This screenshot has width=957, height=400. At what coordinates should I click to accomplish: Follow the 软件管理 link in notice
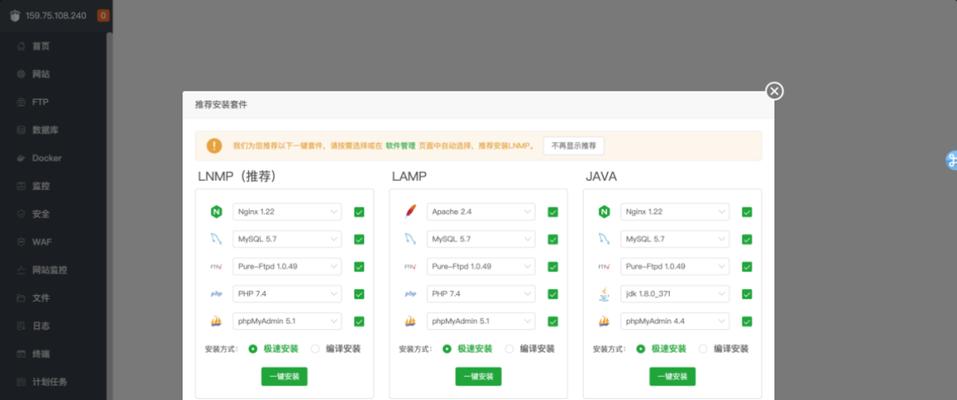coord(400,146)
